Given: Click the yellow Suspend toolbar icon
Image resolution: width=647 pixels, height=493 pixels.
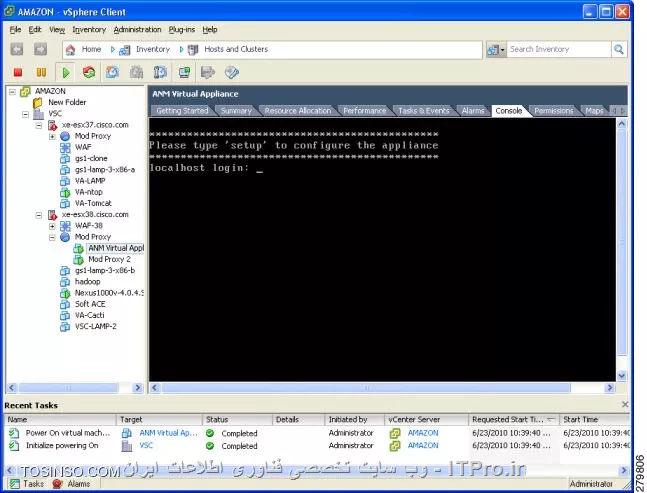Looking at the screenshot, I should coord(41,73).
